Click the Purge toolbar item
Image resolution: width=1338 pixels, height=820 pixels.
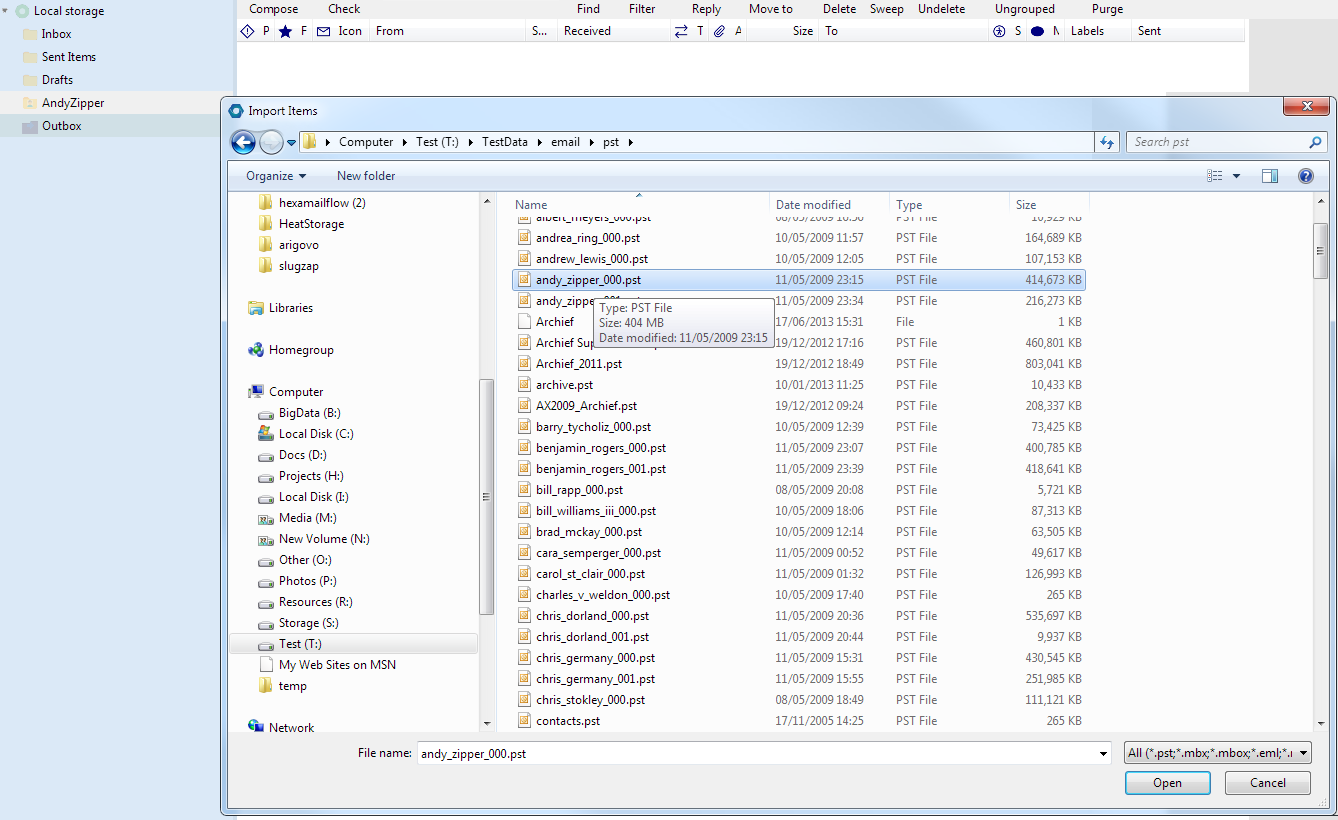coord(1107,9)
